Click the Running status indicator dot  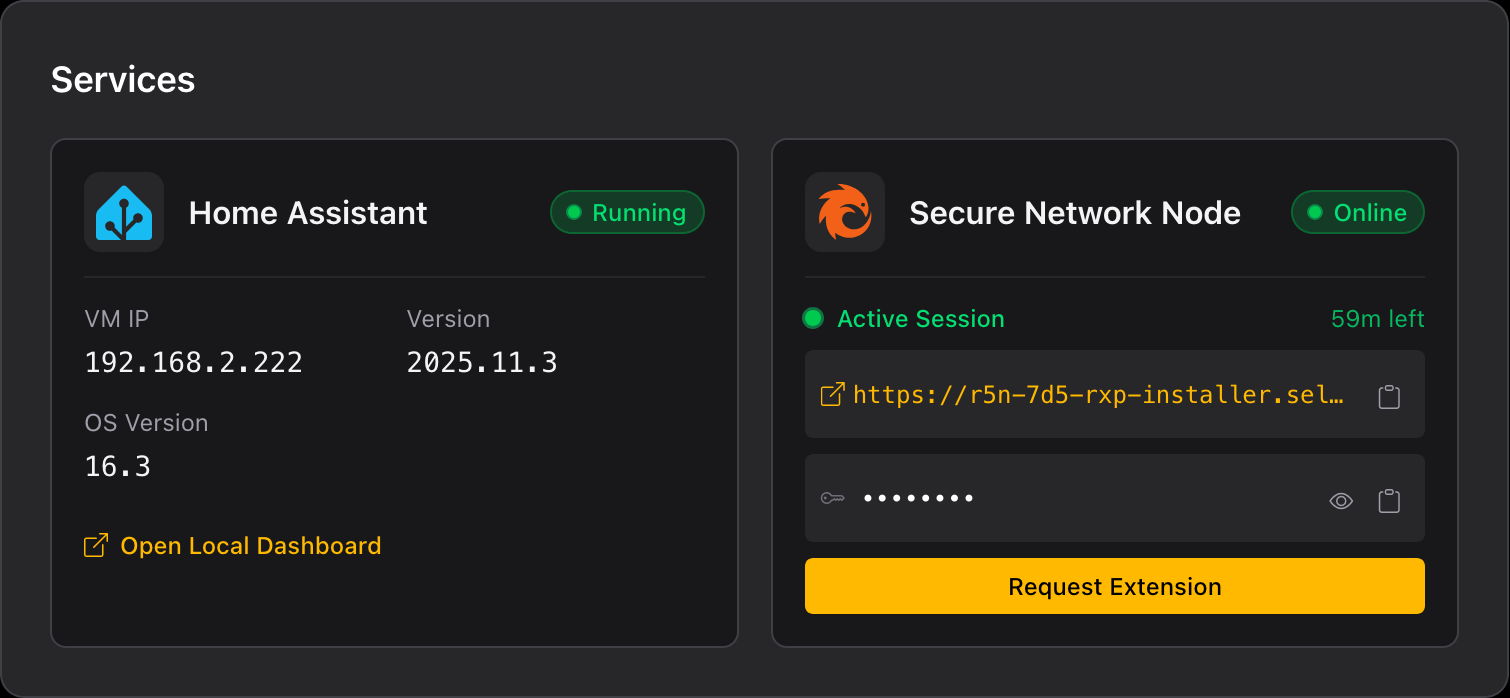(572, 212)
